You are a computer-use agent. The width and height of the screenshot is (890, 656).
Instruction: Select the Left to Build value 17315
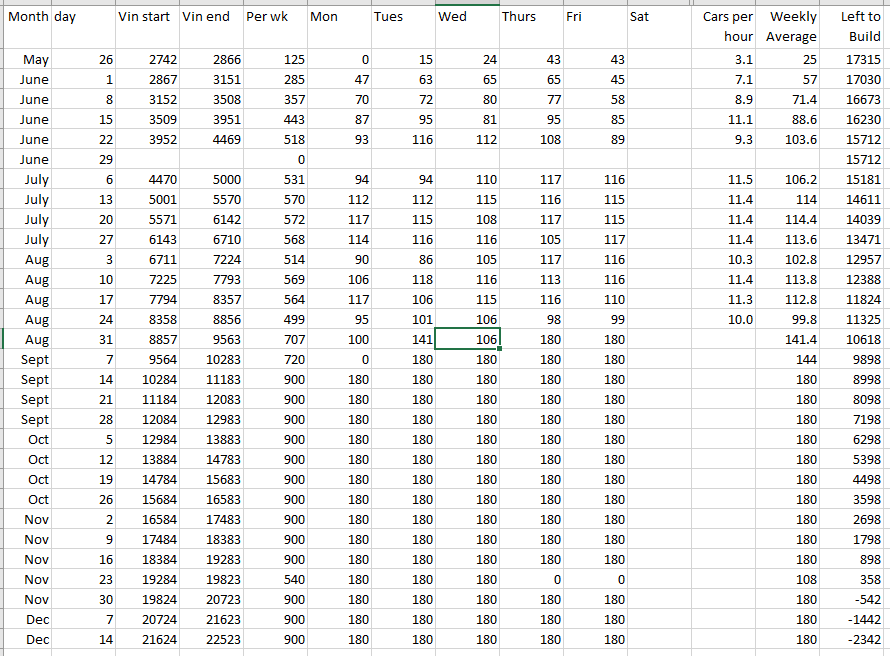[855, 60]
